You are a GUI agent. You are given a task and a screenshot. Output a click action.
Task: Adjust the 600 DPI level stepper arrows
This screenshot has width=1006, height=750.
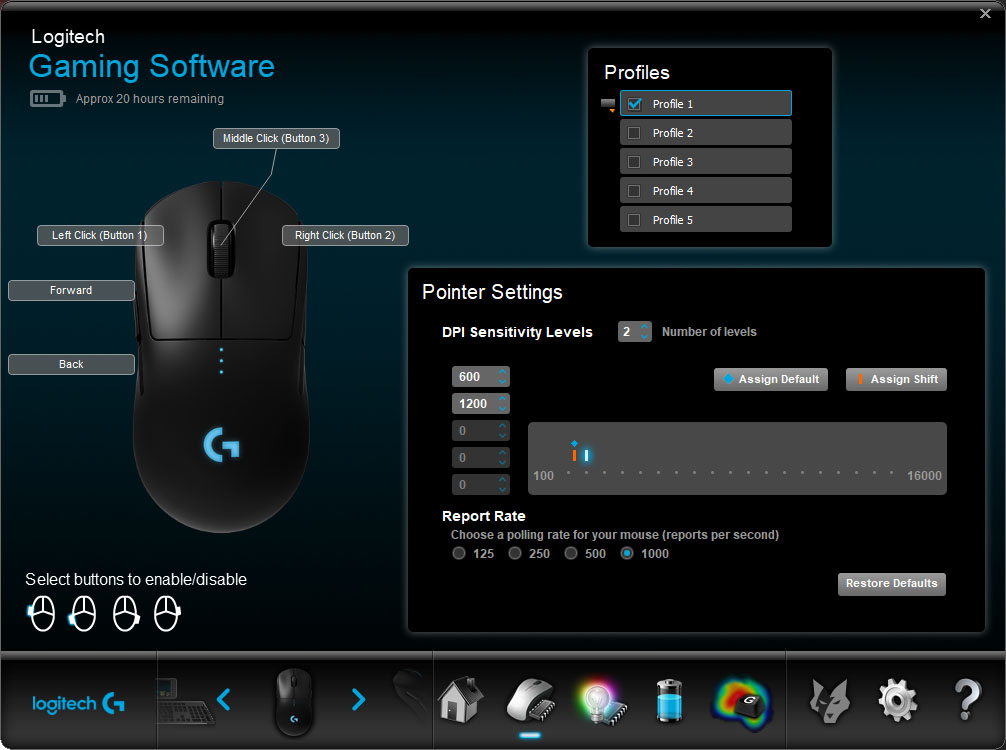502,377
